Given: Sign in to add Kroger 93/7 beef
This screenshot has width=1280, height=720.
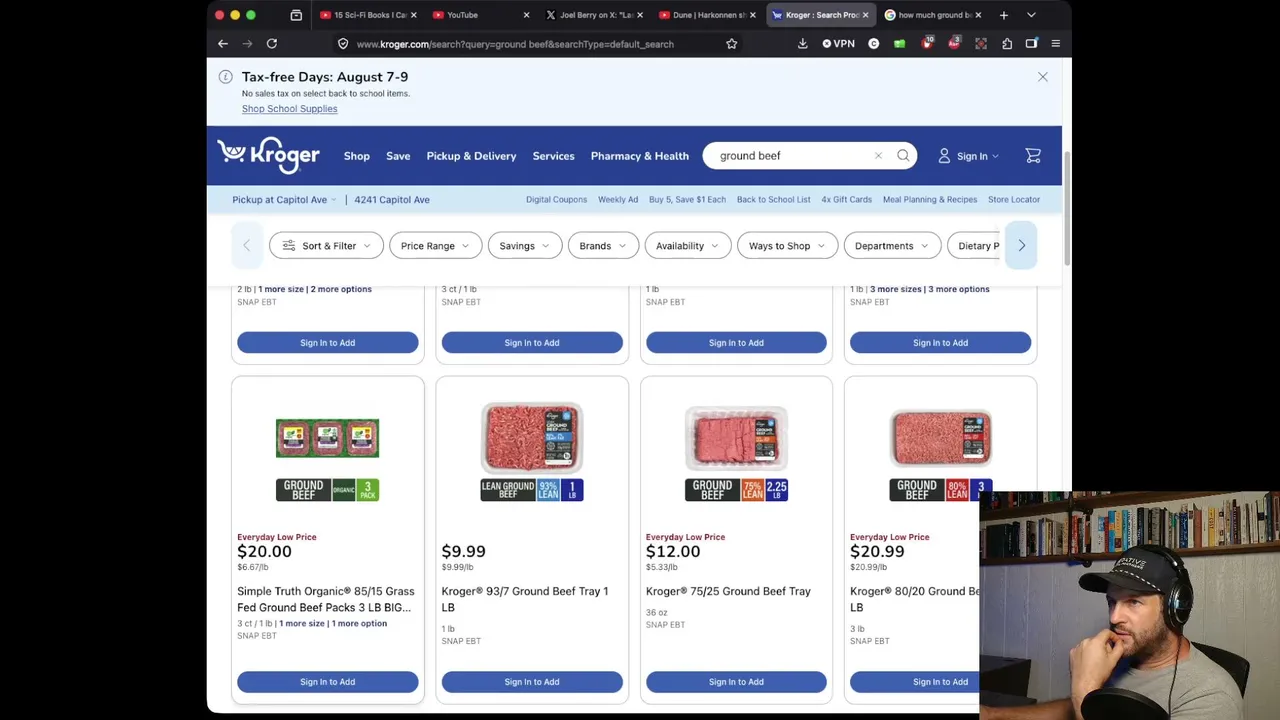Looking at the screenshot, I should (532, 682).
